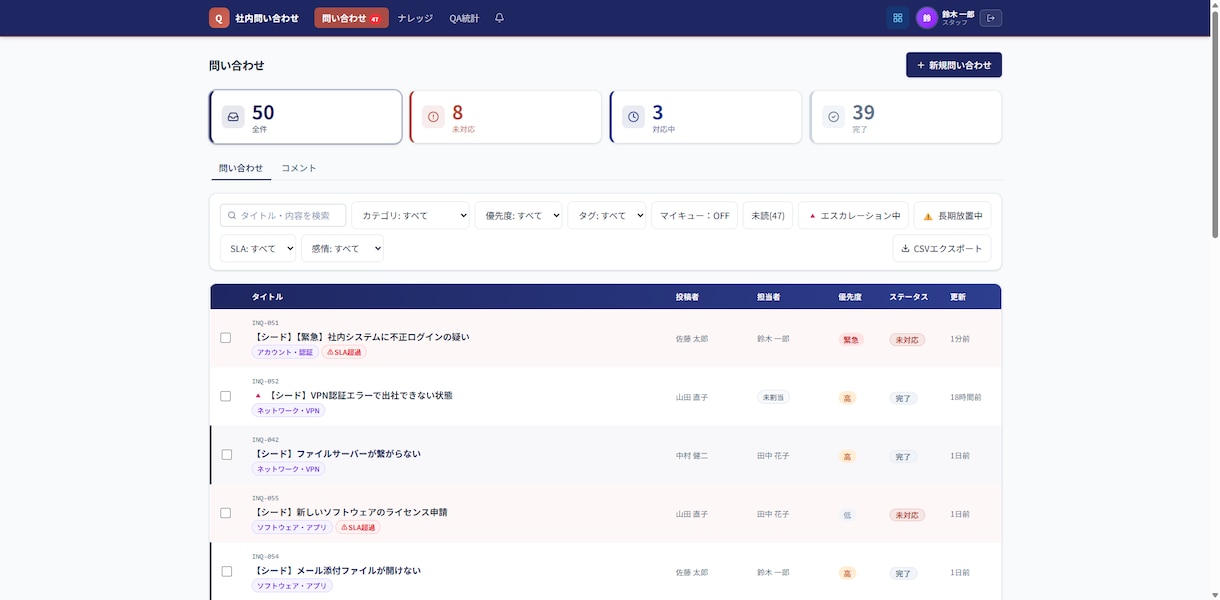Open メール添付ファイルが開けない inquiry
This screenshot has height=600, width=1220.
pos(336,570)
